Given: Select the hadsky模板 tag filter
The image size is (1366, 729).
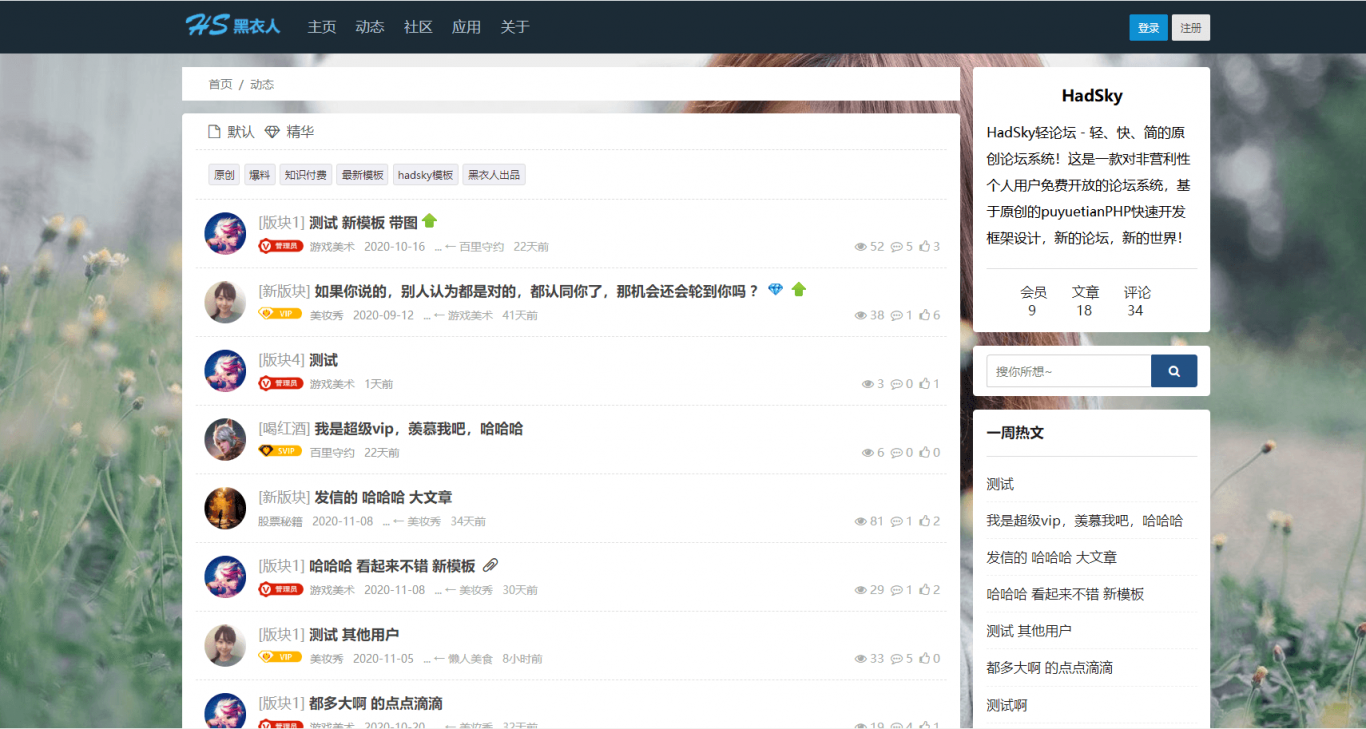Looking at the screenshot, I should [x=426, y=175].
